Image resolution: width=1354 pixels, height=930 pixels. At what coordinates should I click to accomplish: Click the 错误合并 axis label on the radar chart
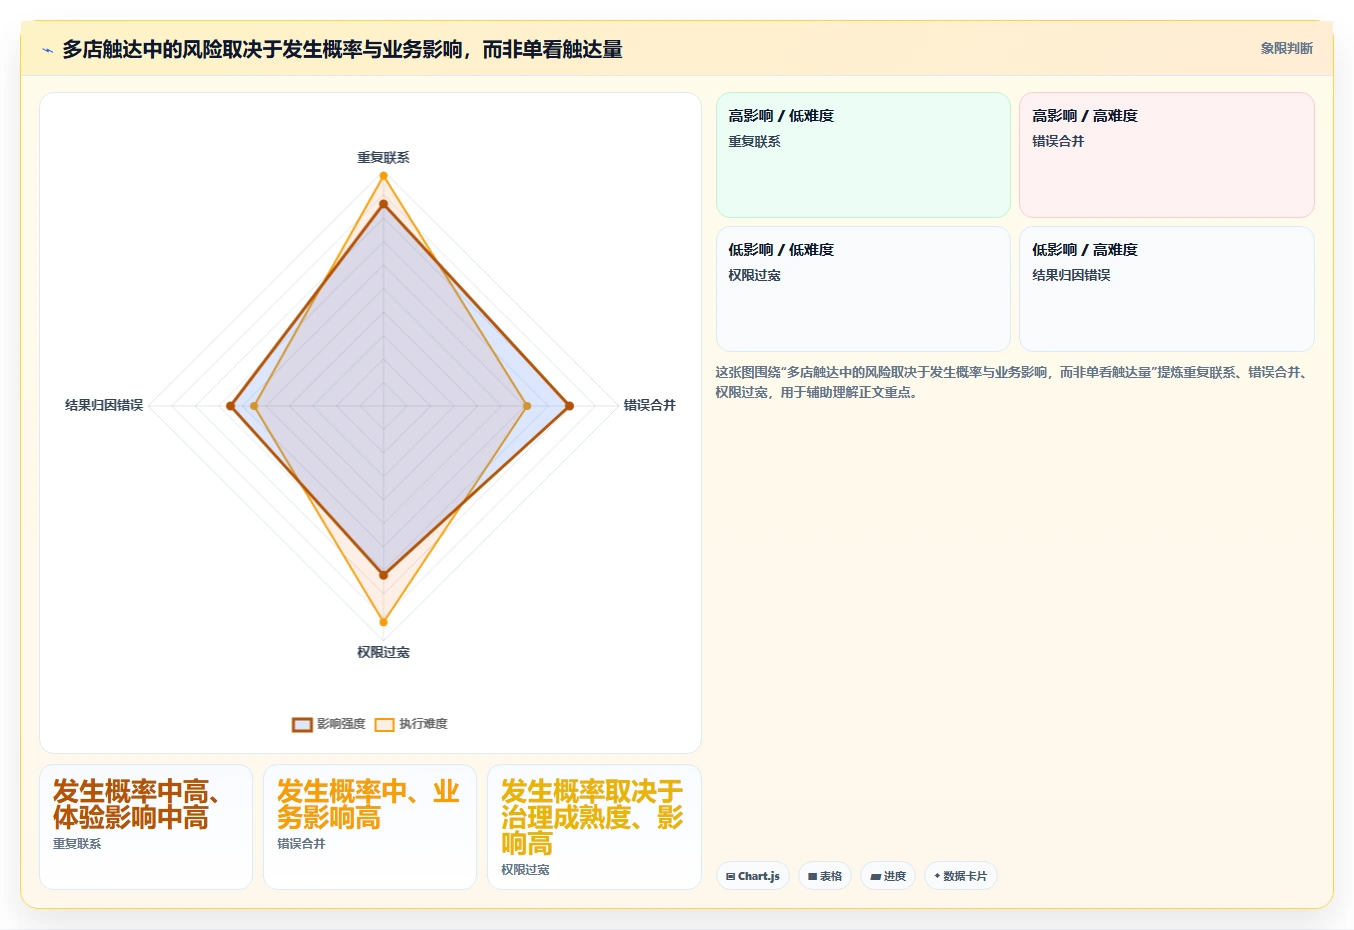pos(650,405)
